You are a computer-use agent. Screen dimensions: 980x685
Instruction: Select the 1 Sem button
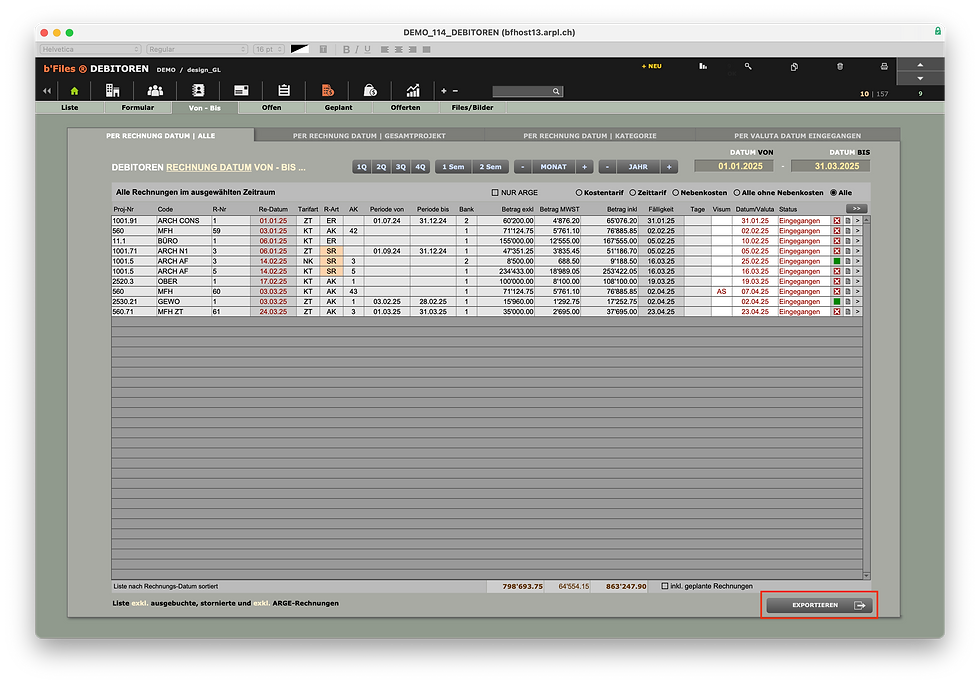coord(453,167)
